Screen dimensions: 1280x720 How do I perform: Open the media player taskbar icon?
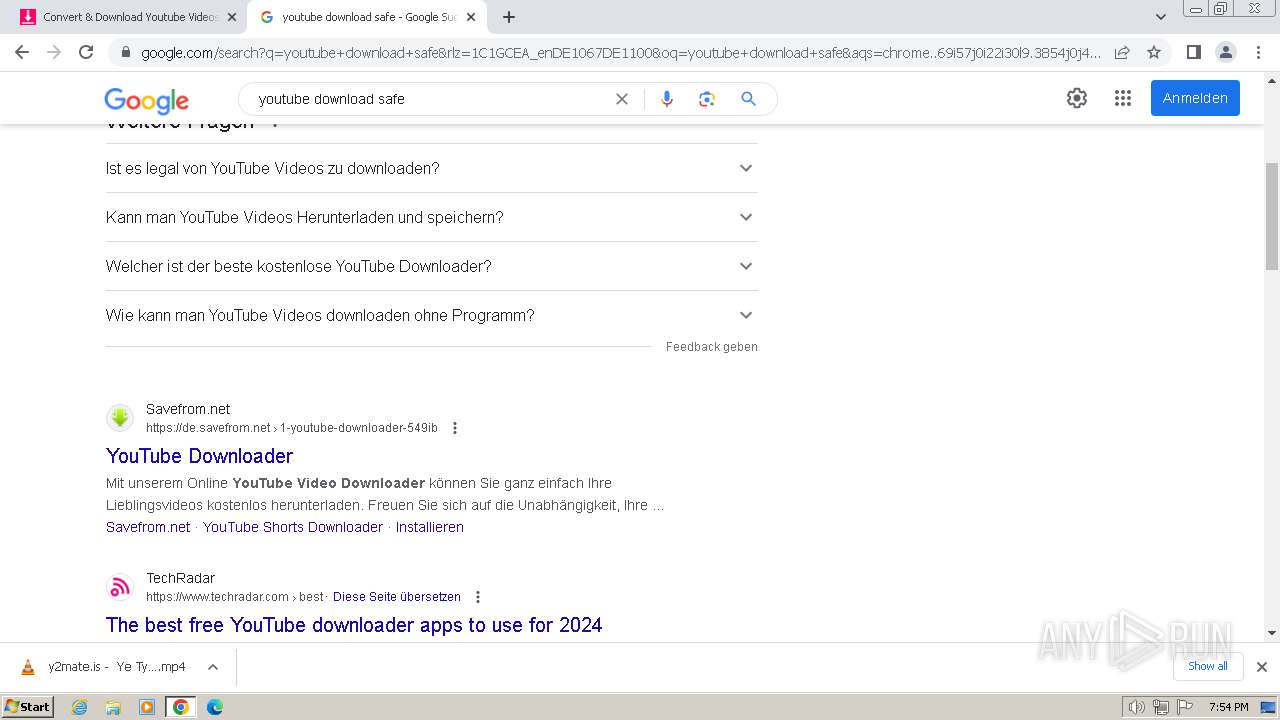(x=147, y=707)
